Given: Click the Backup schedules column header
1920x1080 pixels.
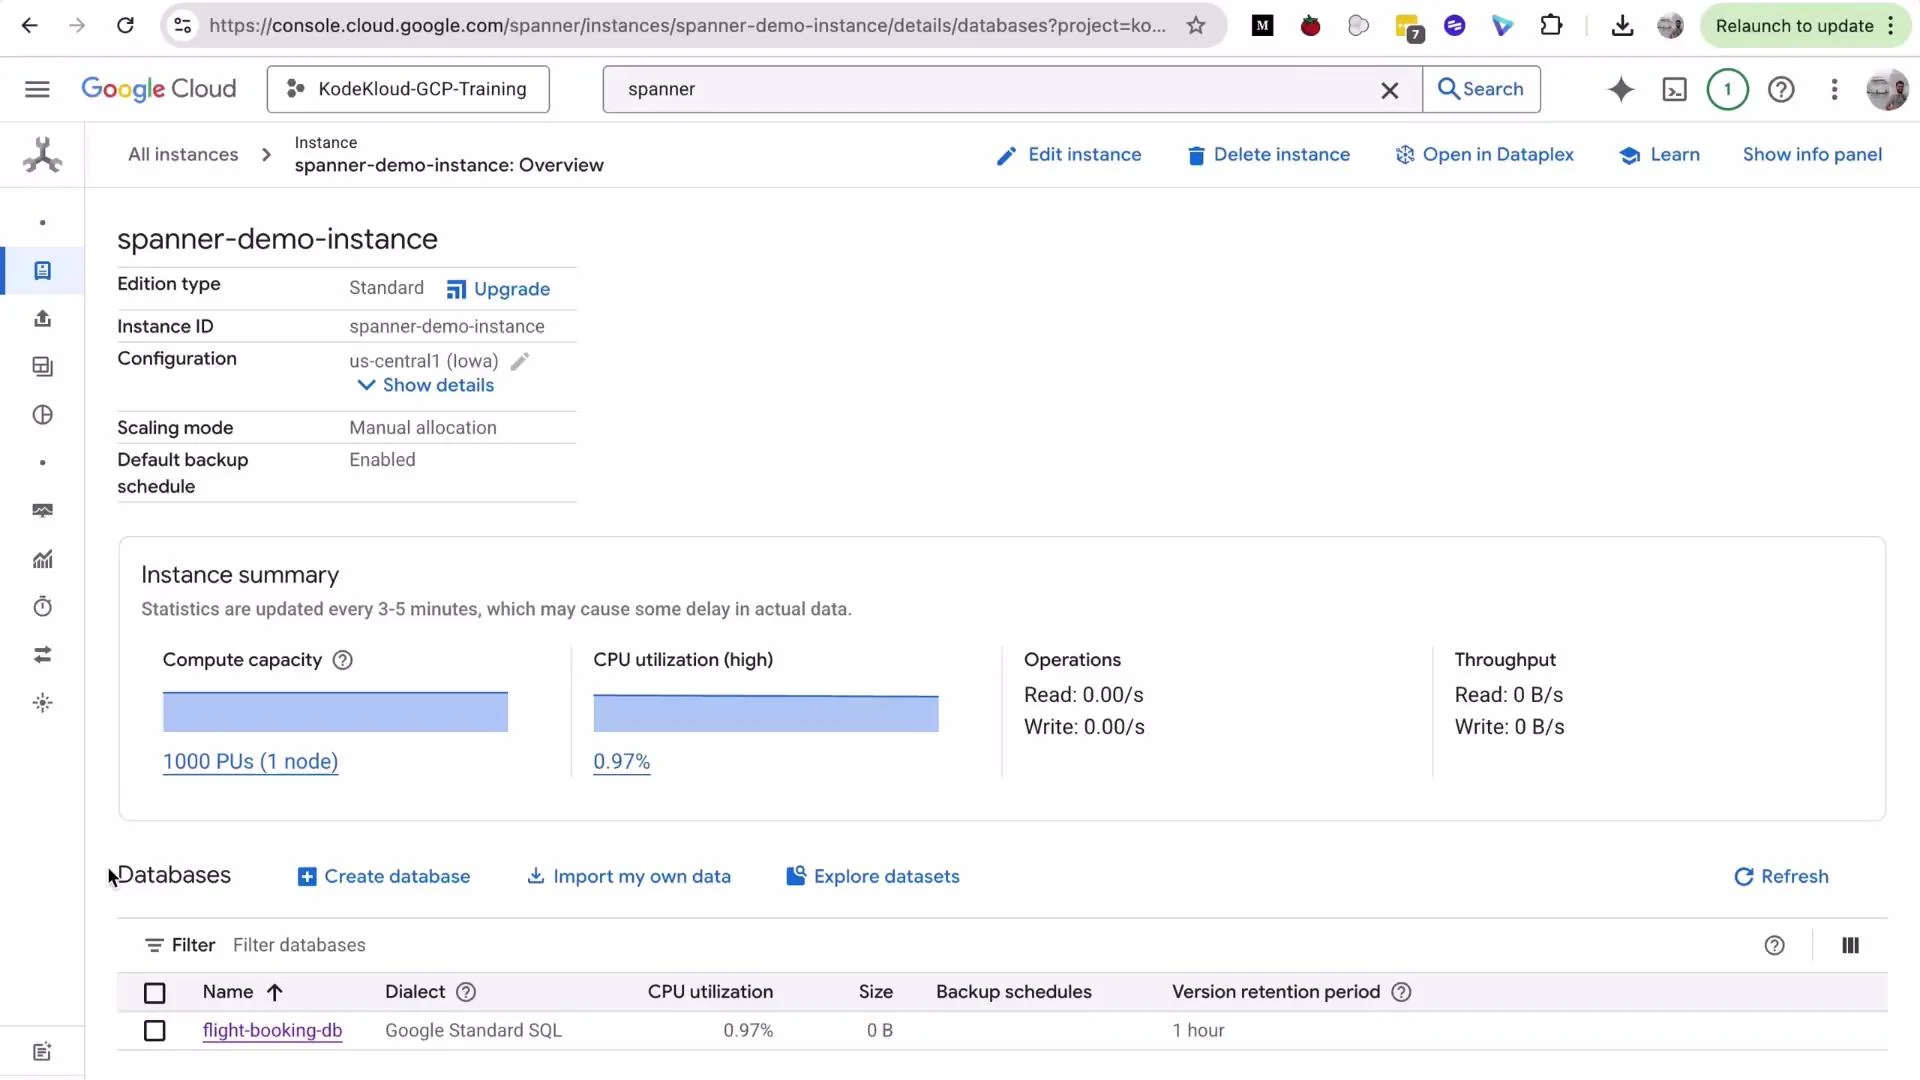Looking at the screenshot, I should [x=1013, y=992].
